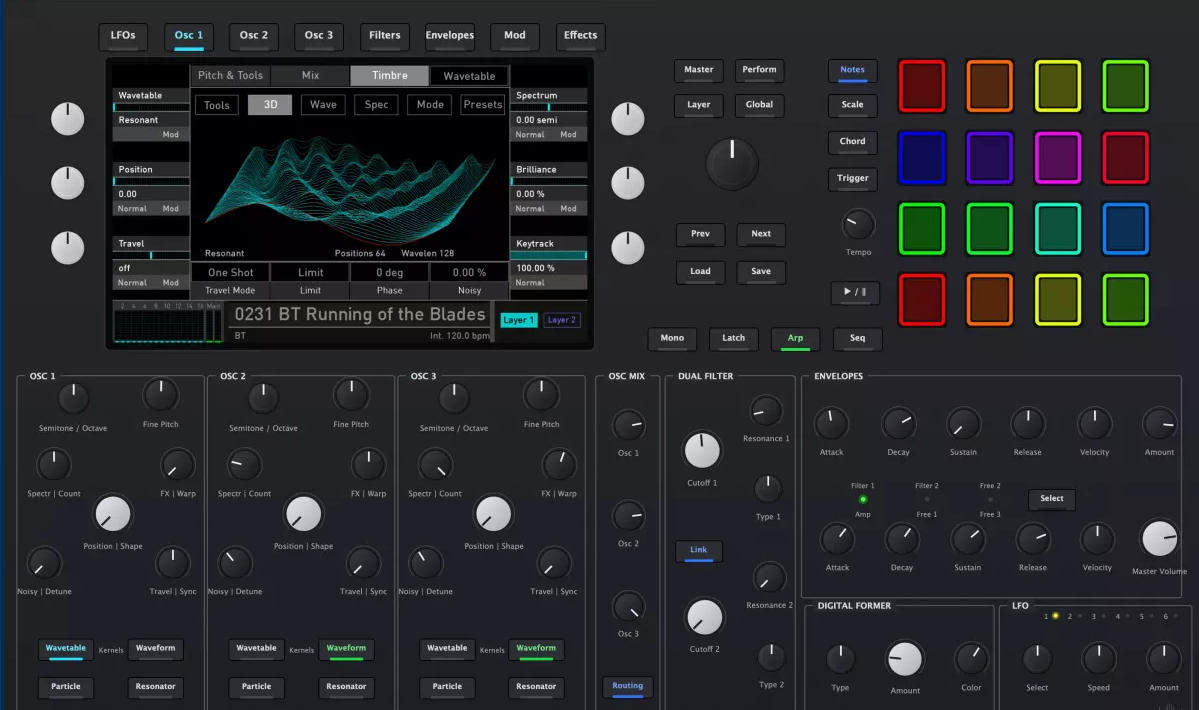Toggle the play/pause transport button
This screenshot has height=710, width=1199.
(x=855, y=292)
